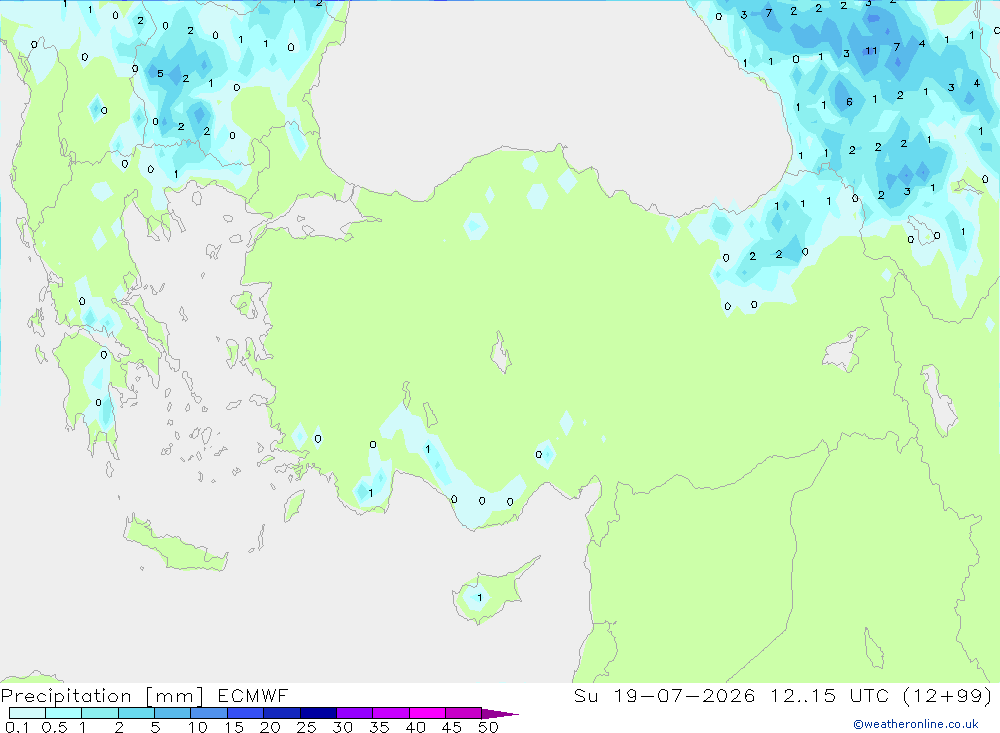Screen dimensions: 1000x733
Task: Click the ©weatheronline.co.uk credit link
Action: point(915,724)
